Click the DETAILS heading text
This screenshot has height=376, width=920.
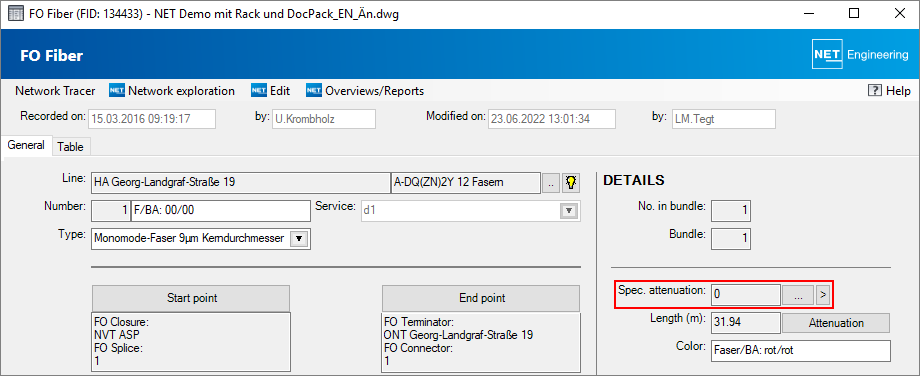pyautogui.click(x=634, y=181)
